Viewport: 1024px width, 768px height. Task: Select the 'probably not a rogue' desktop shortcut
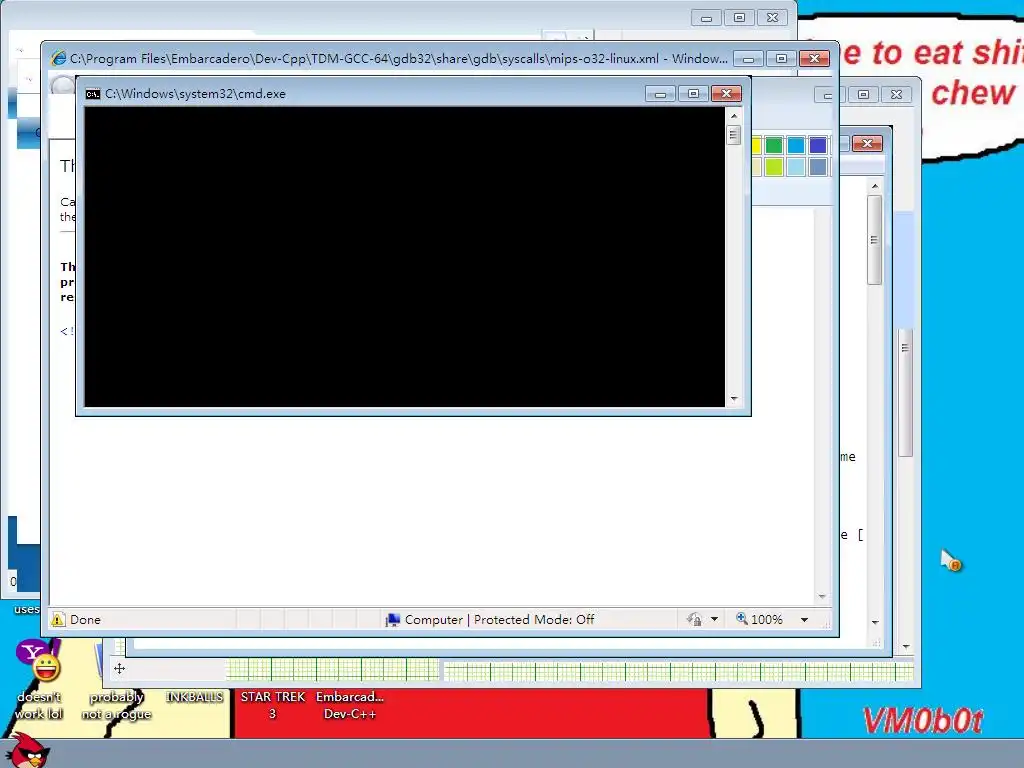[116, 705]
